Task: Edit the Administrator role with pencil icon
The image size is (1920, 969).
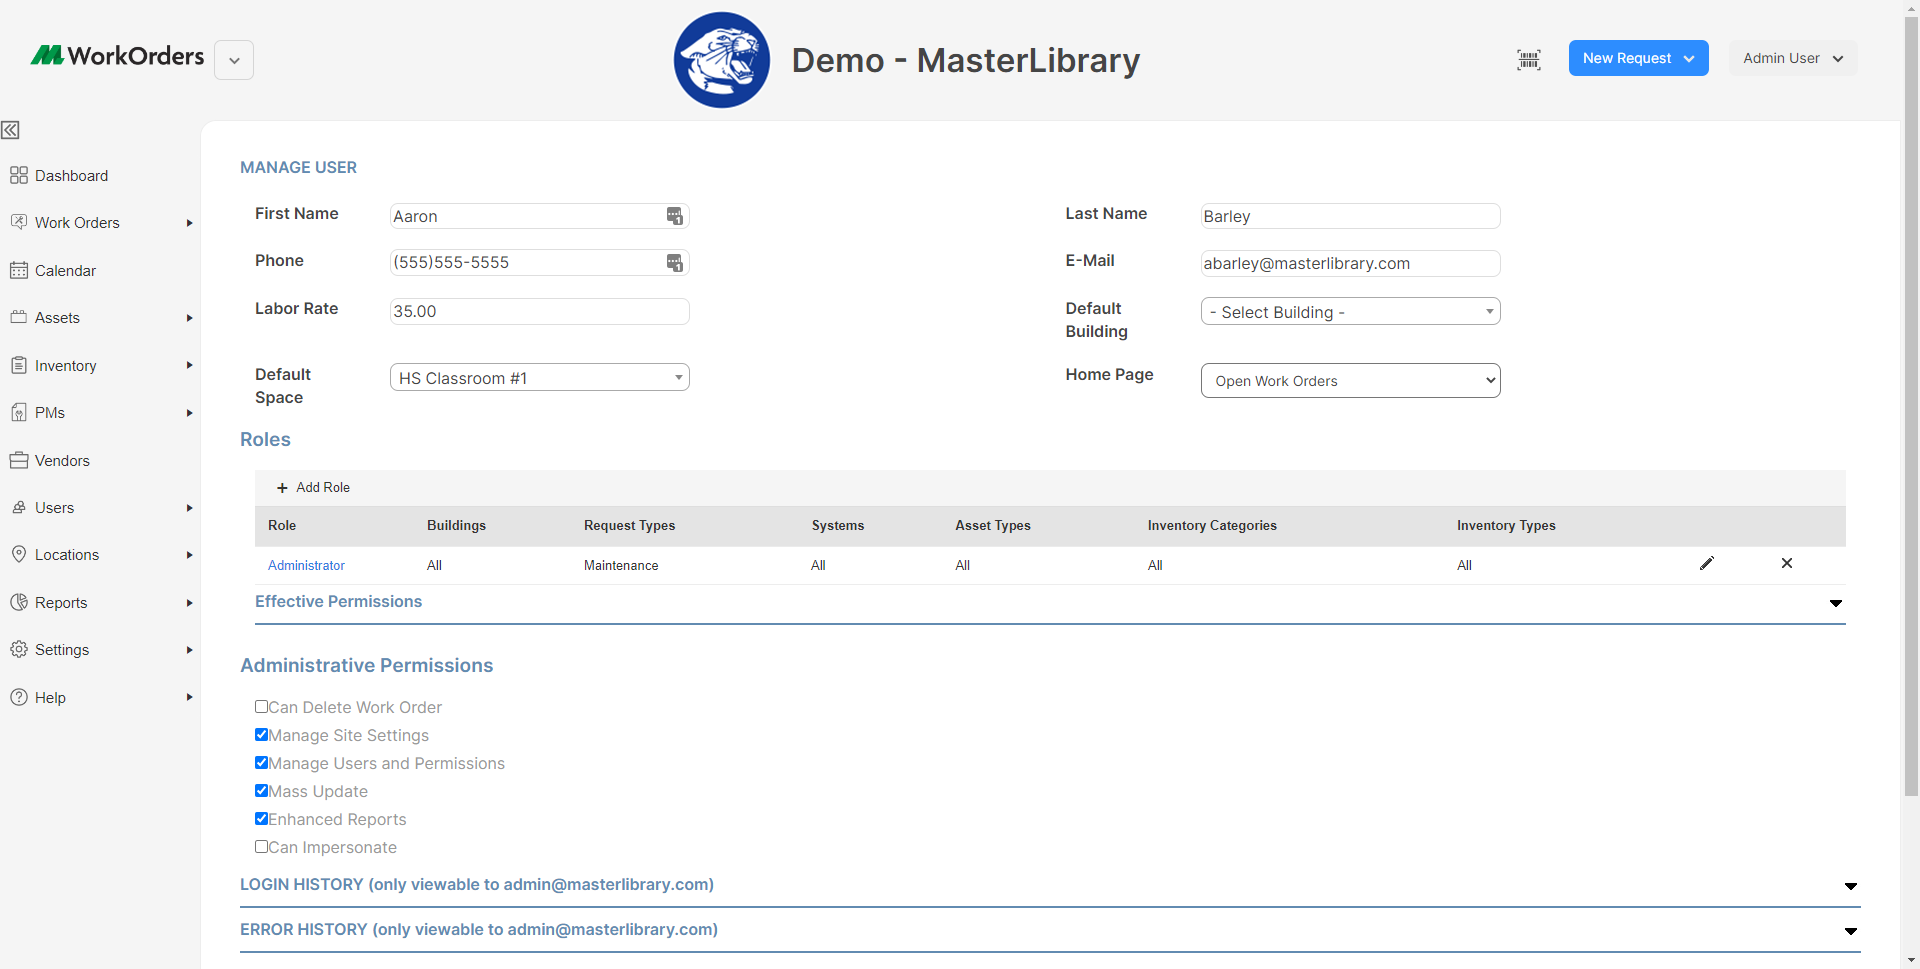Action: pos(1707,563)
